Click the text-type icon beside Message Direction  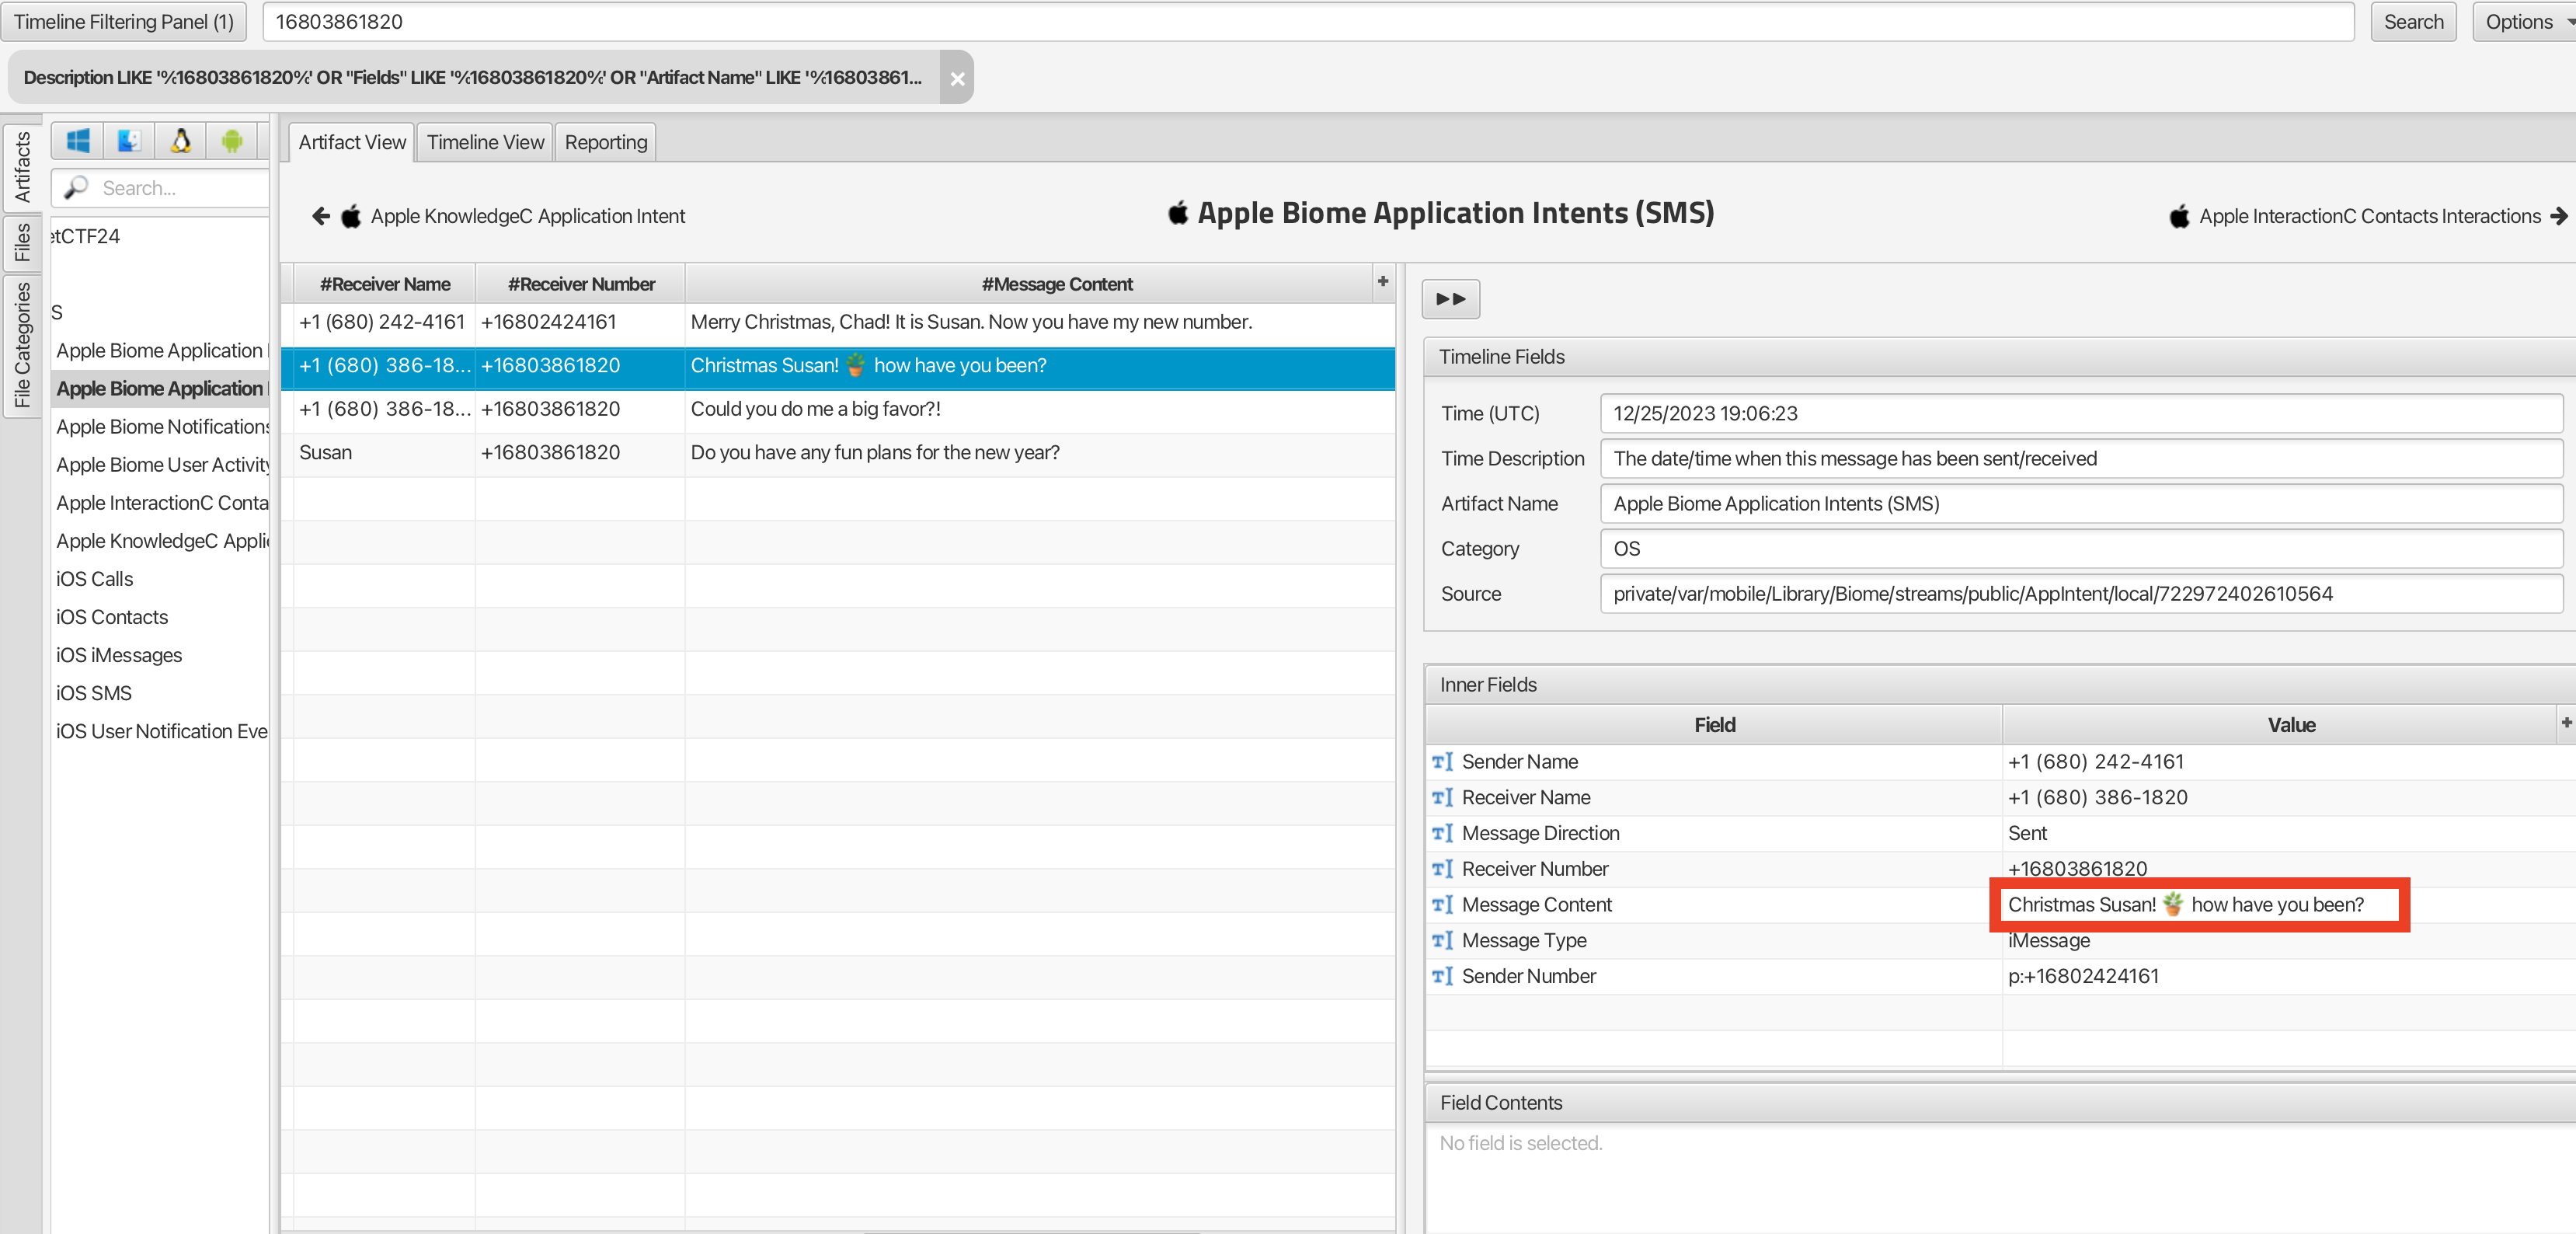click(x=1442, y=833)
